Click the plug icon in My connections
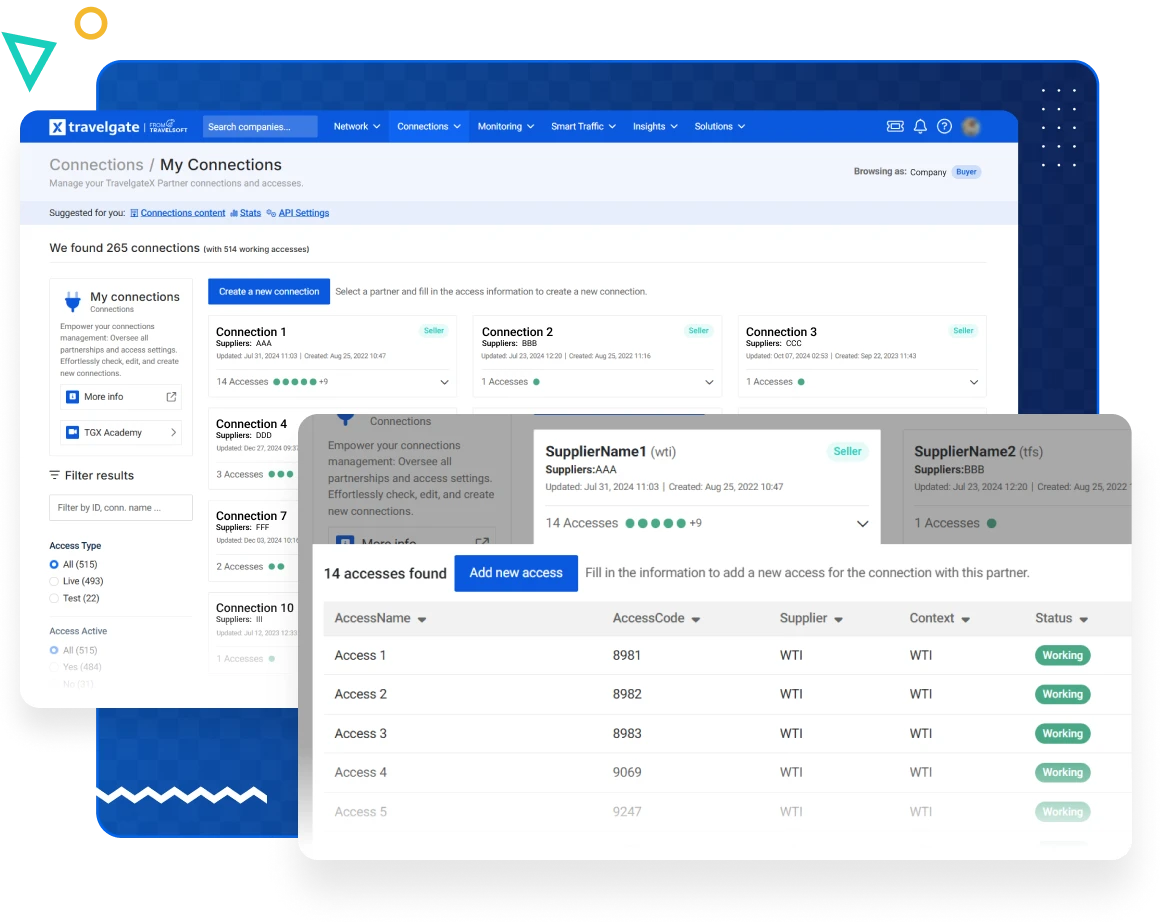 pos(72,302)
